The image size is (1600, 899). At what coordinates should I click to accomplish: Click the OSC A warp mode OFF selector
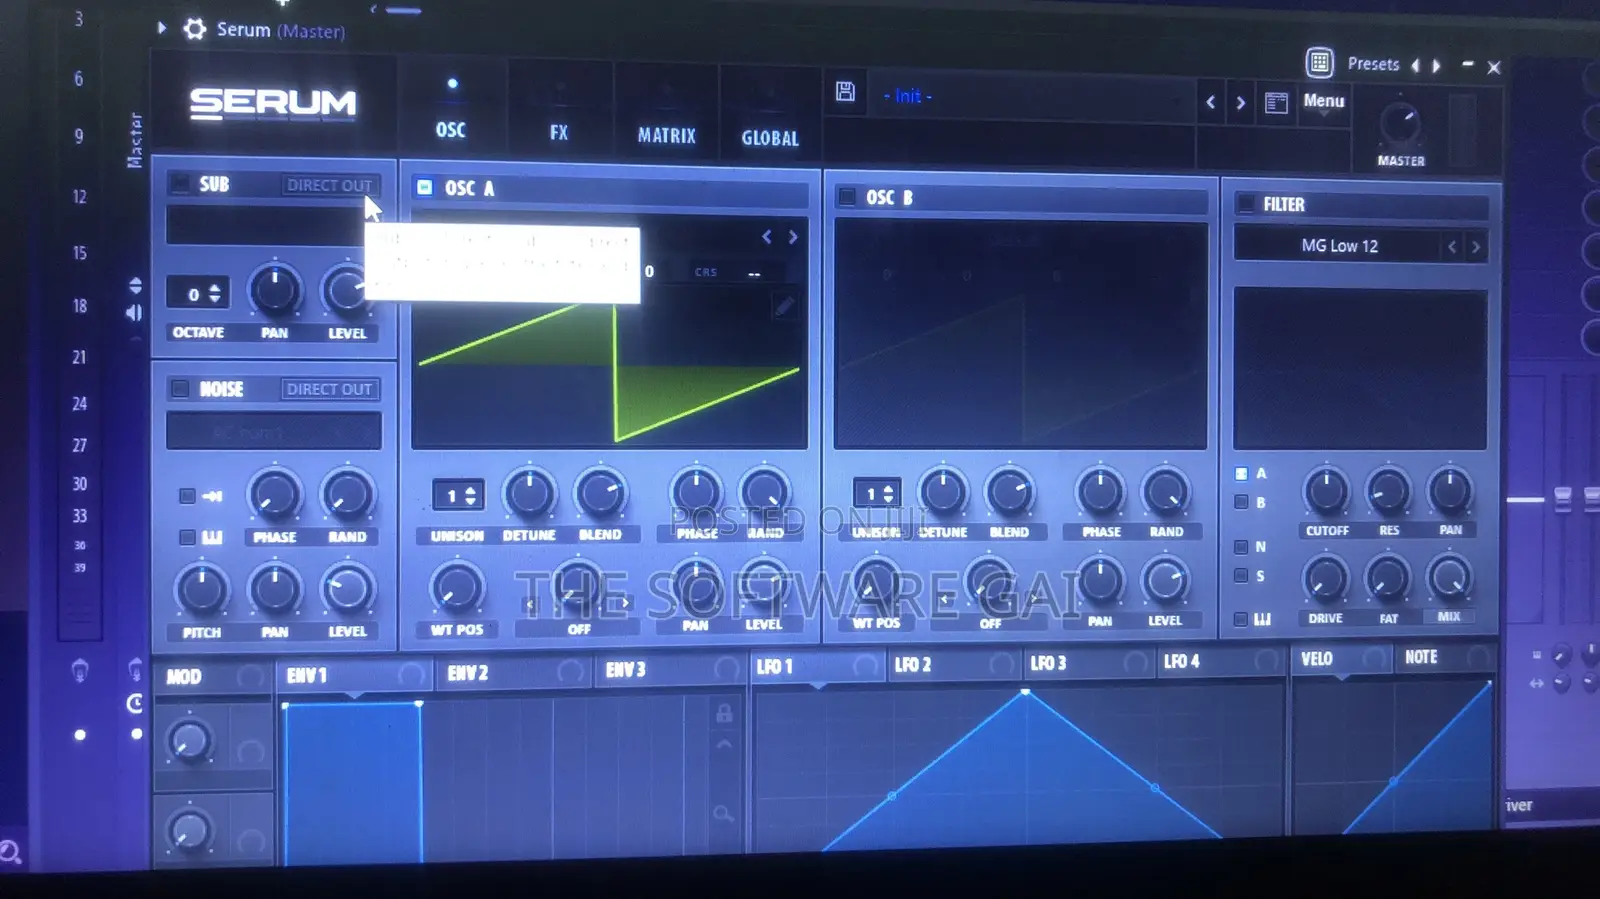point(578,629)
